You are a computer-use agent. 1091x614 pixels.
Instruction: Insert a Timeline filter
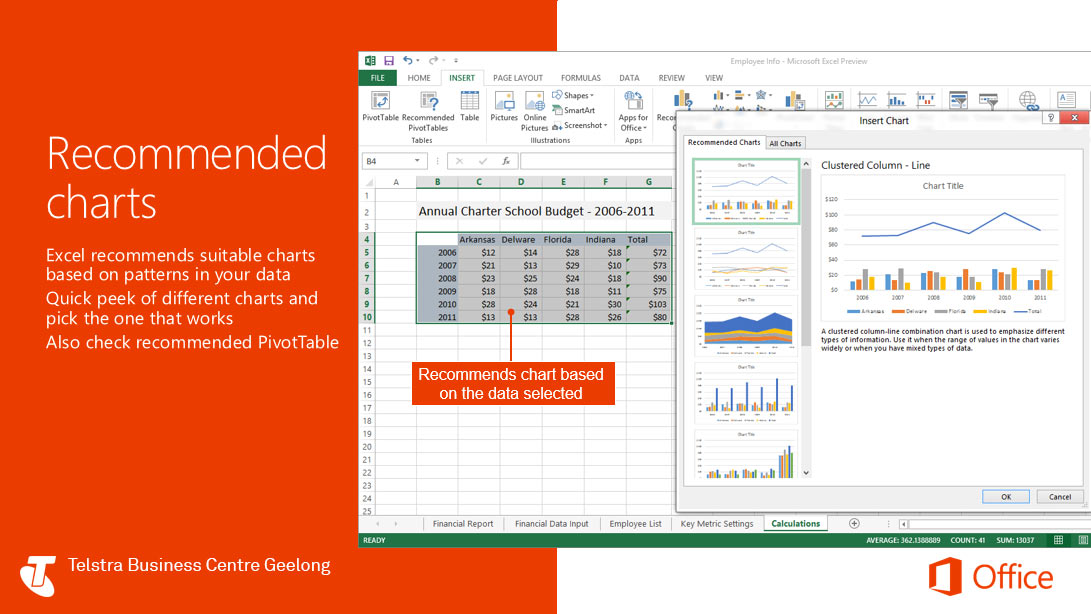988,100
